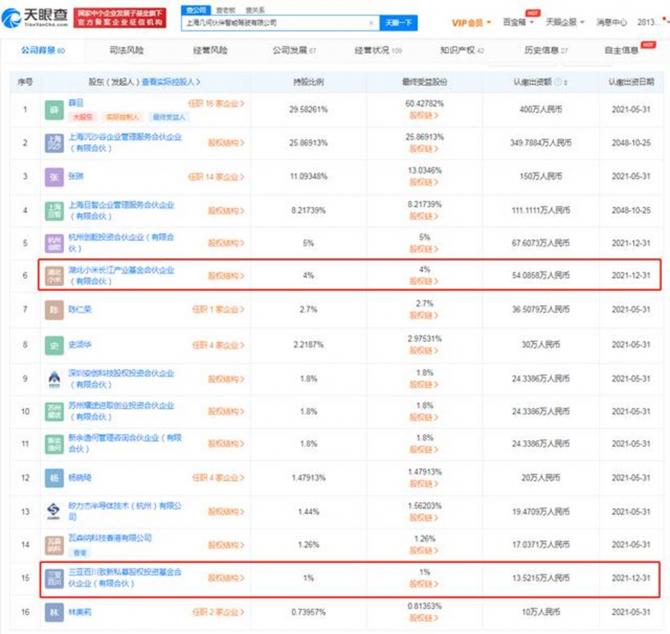Select the 查老板 search type tab
The image size is (670, 634).
pyautogui.click(x=225, y=7)
